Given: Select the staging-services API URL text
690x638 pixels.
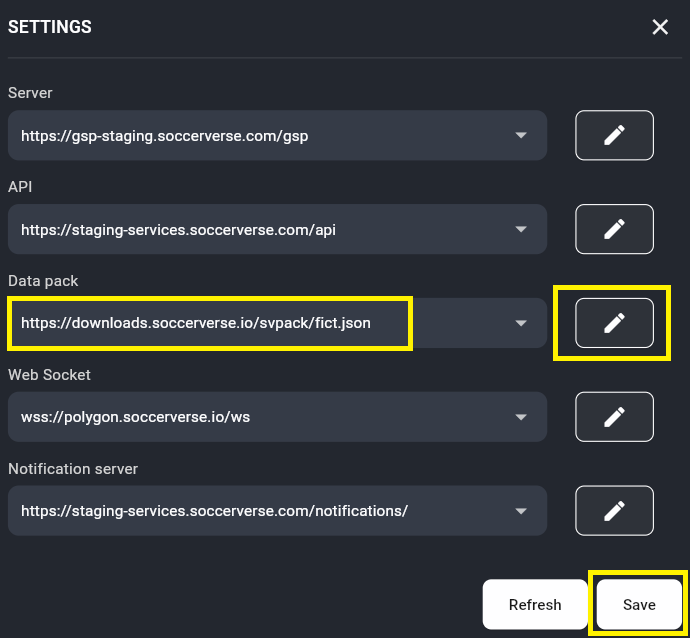Looking at the screenshot, I should [x=178, y=230].
